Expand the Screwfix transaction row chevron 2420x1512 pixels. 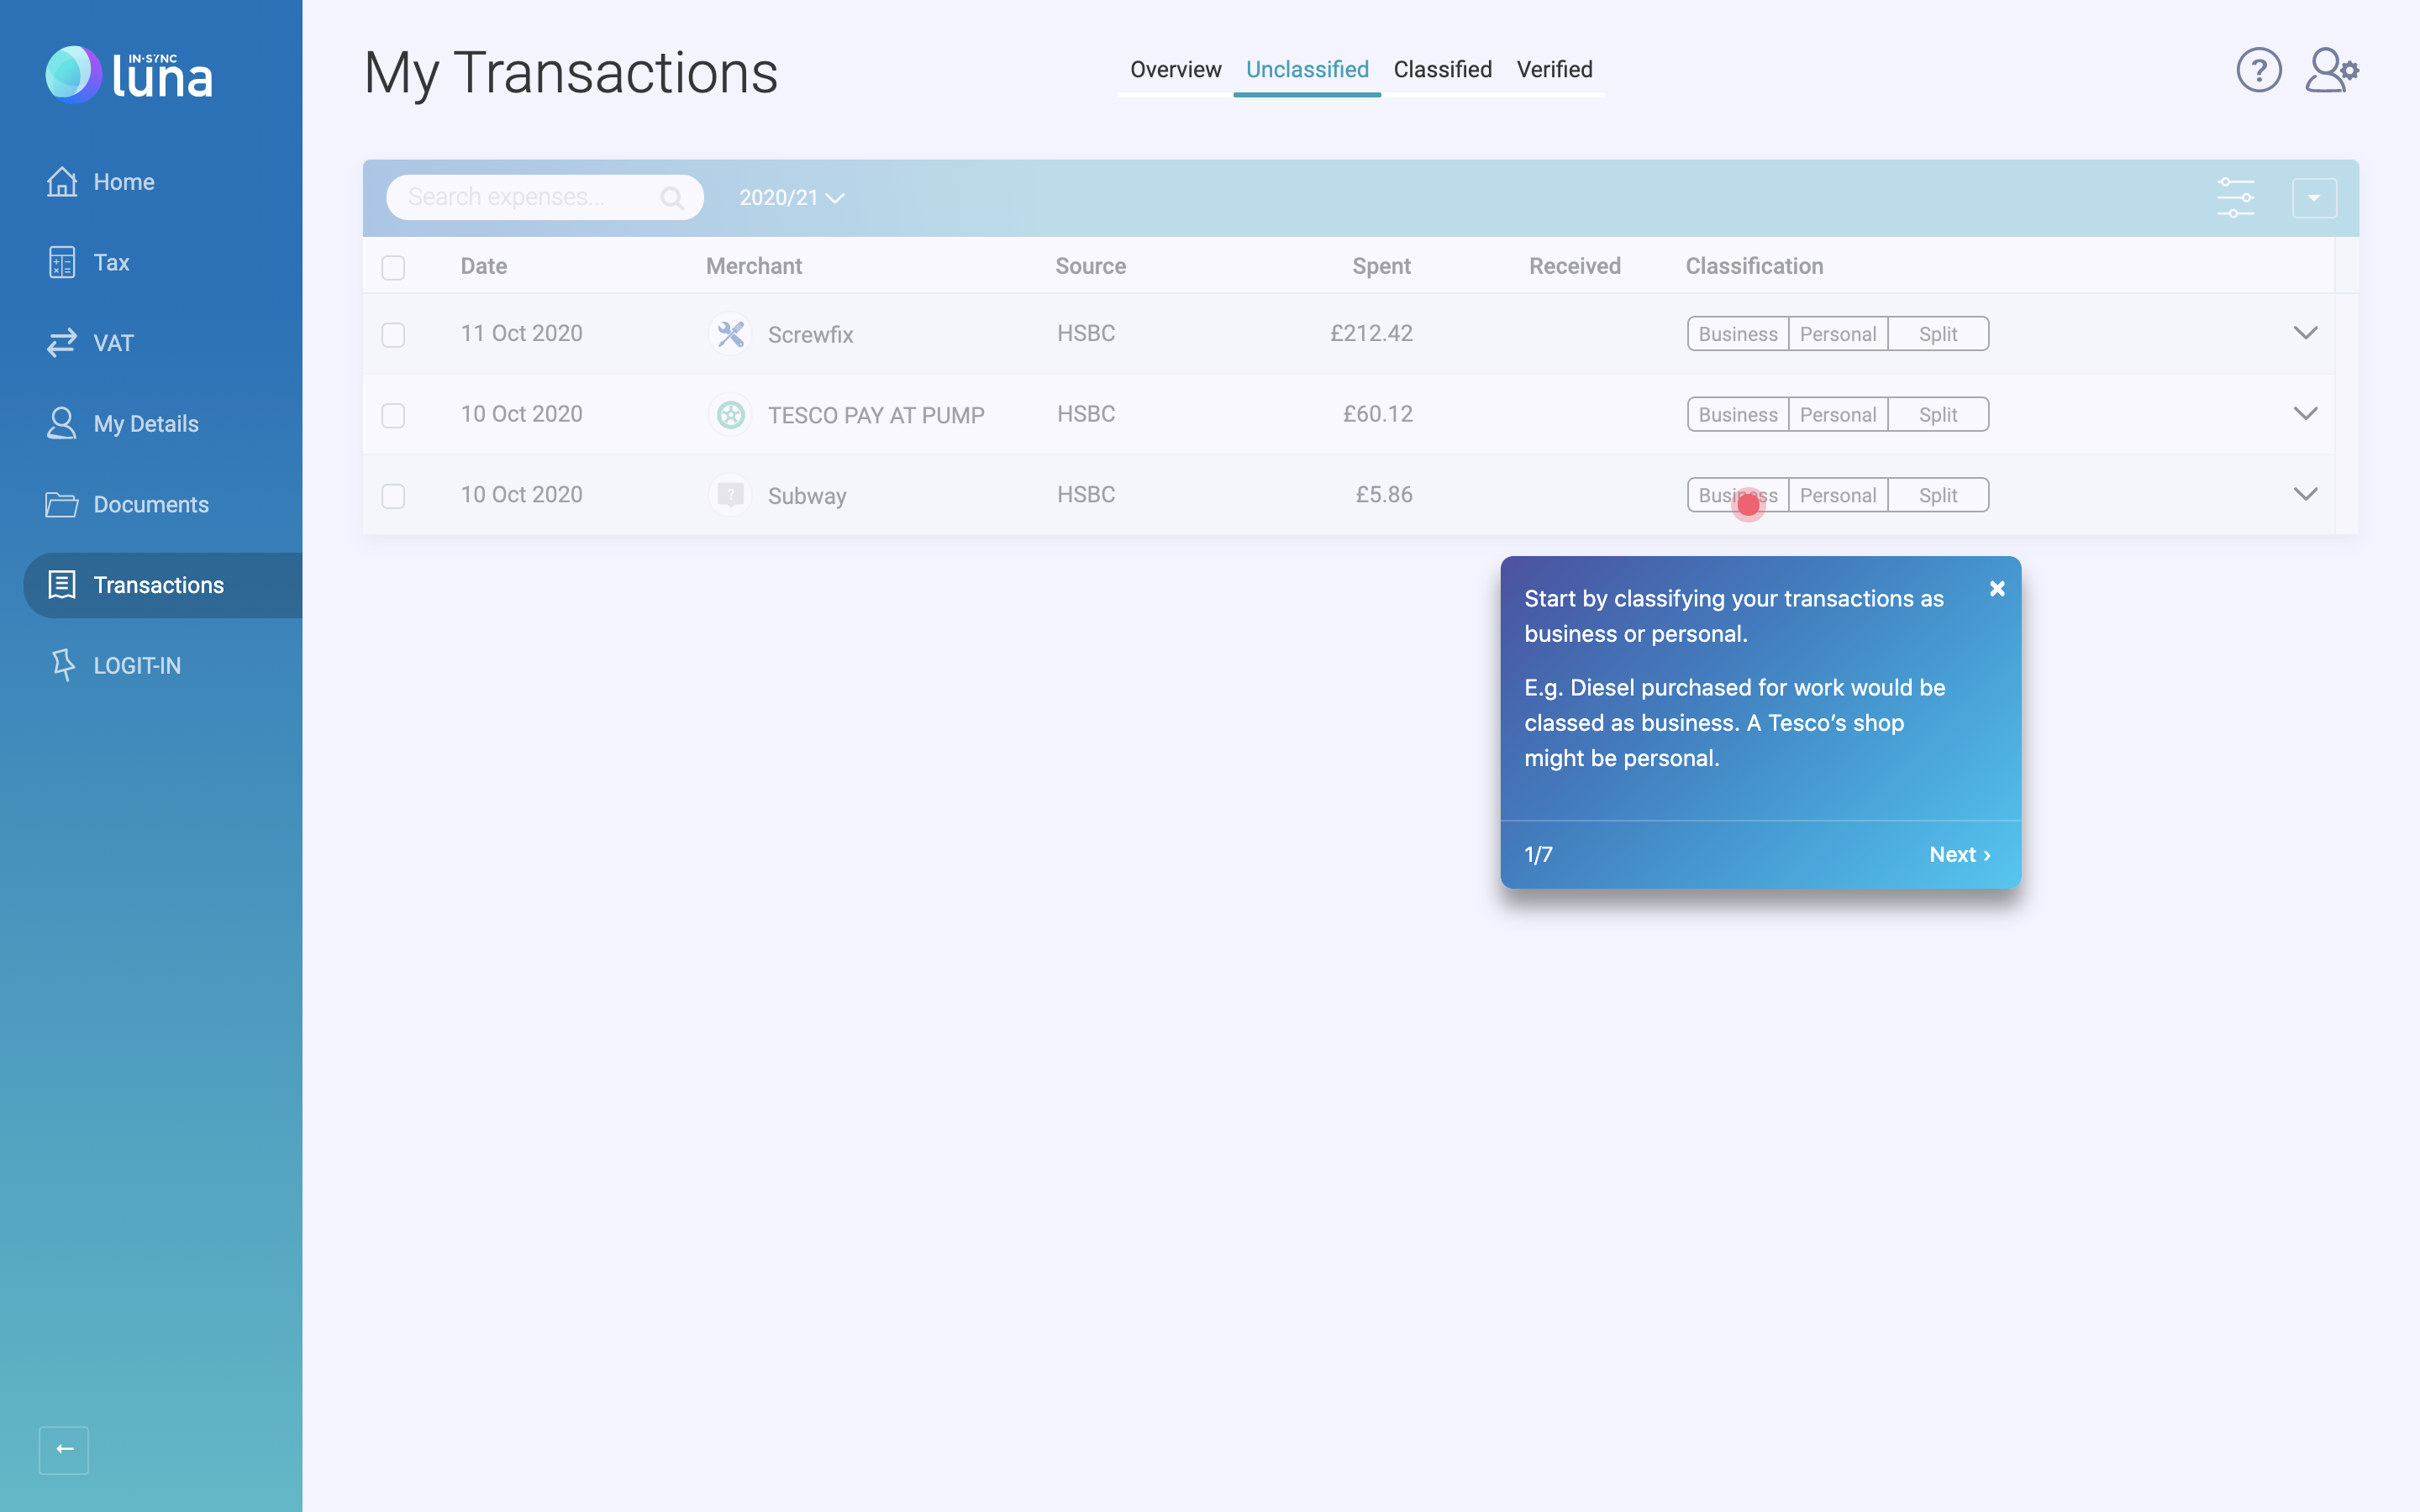coord(2305,333)
